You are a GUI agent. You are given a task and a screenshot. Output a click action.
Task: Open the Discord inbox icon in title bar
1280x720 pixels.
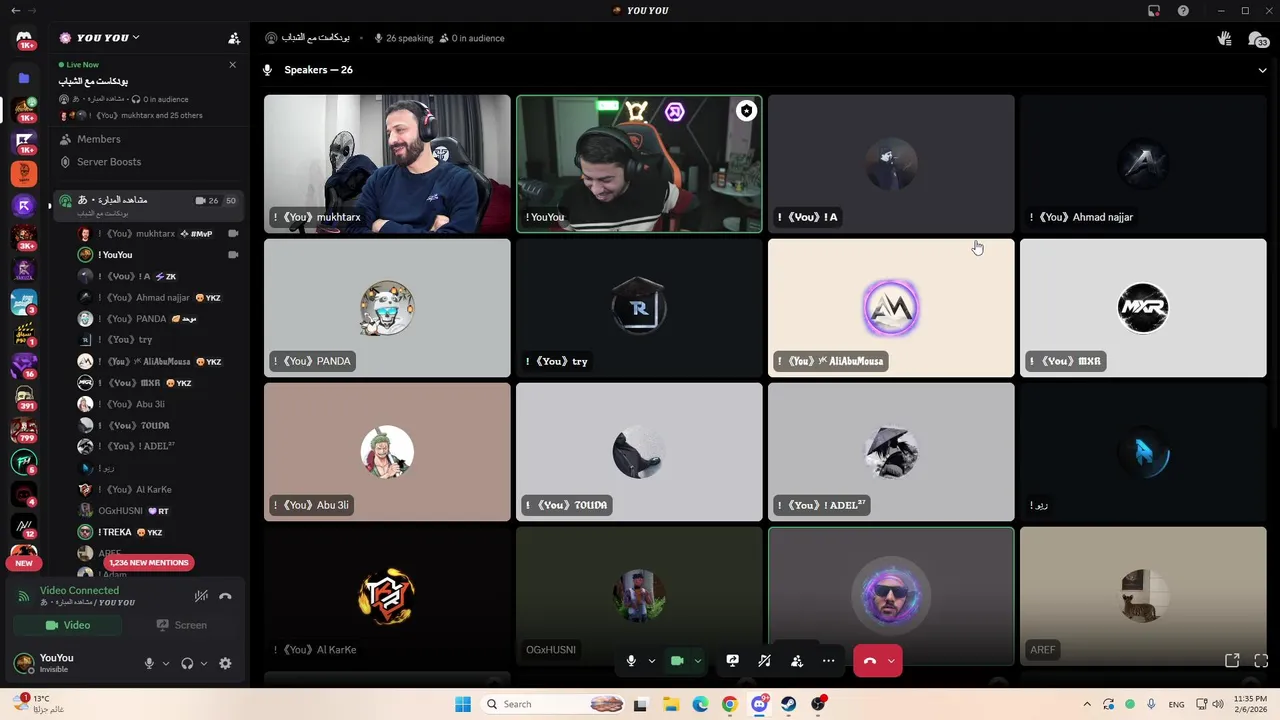coord(1154,11)
